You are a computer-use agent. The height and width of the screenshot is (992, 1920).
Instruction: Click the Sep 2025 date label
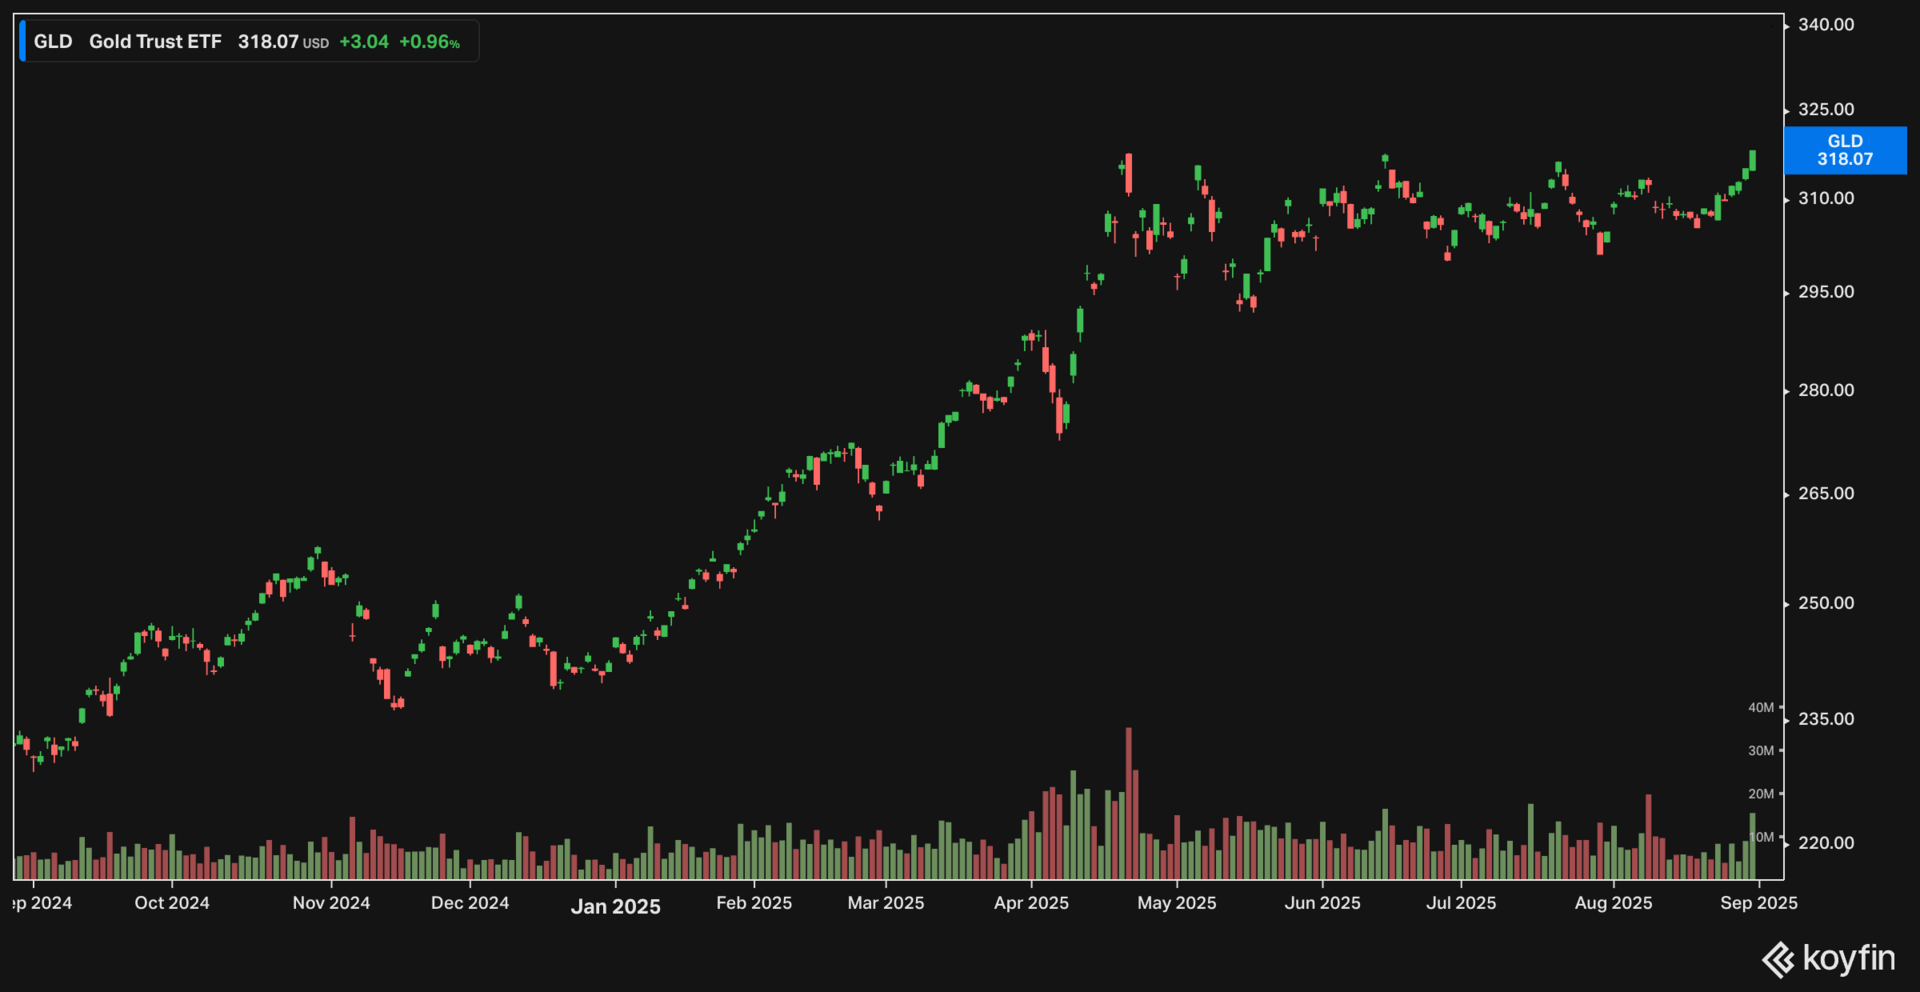click(1759, 903)
